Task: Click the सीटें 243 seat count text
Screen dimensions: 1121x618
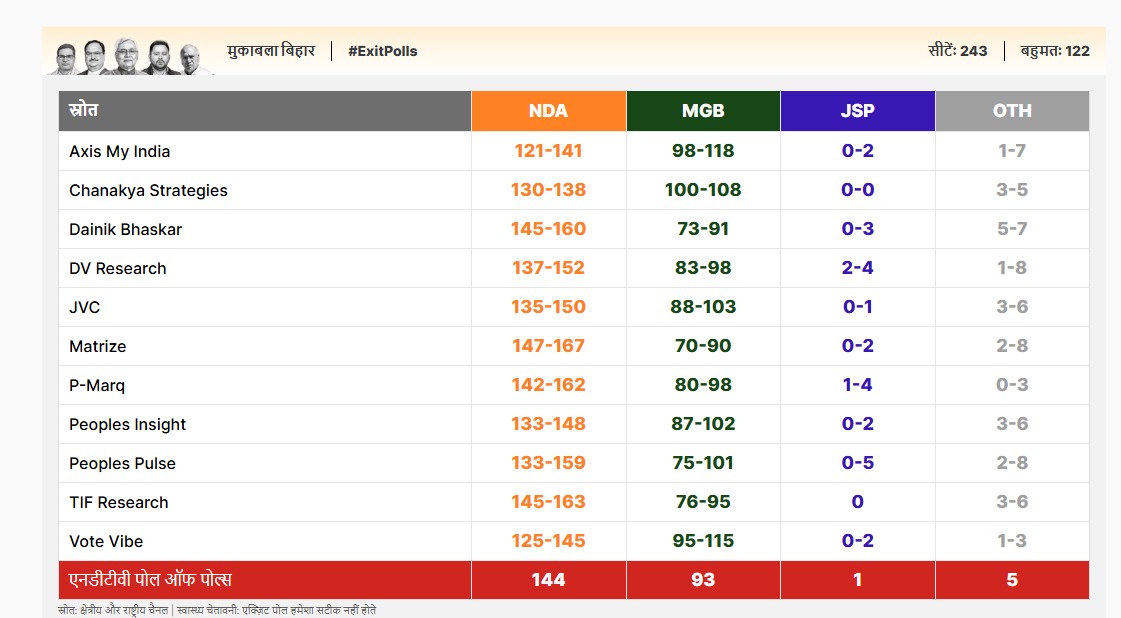Action: coord(957,51)
